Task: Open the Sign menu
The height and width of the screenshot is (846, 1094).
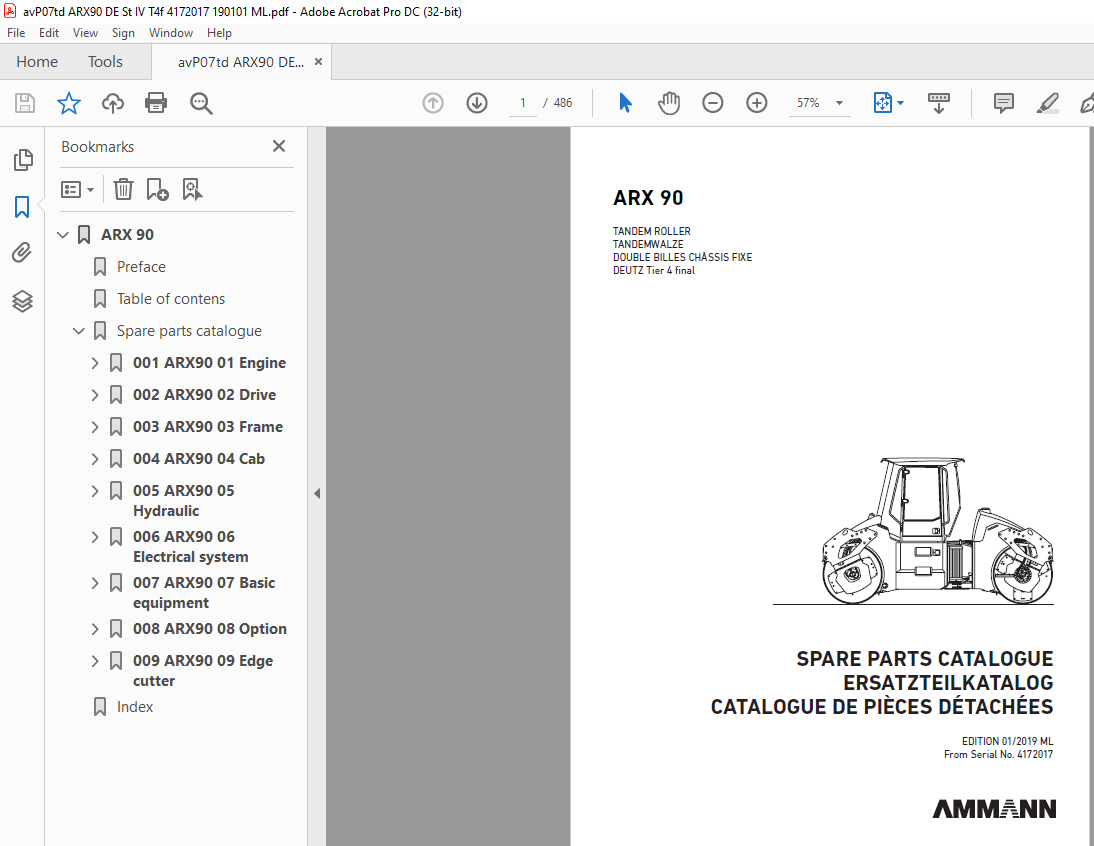Action: 123,33
